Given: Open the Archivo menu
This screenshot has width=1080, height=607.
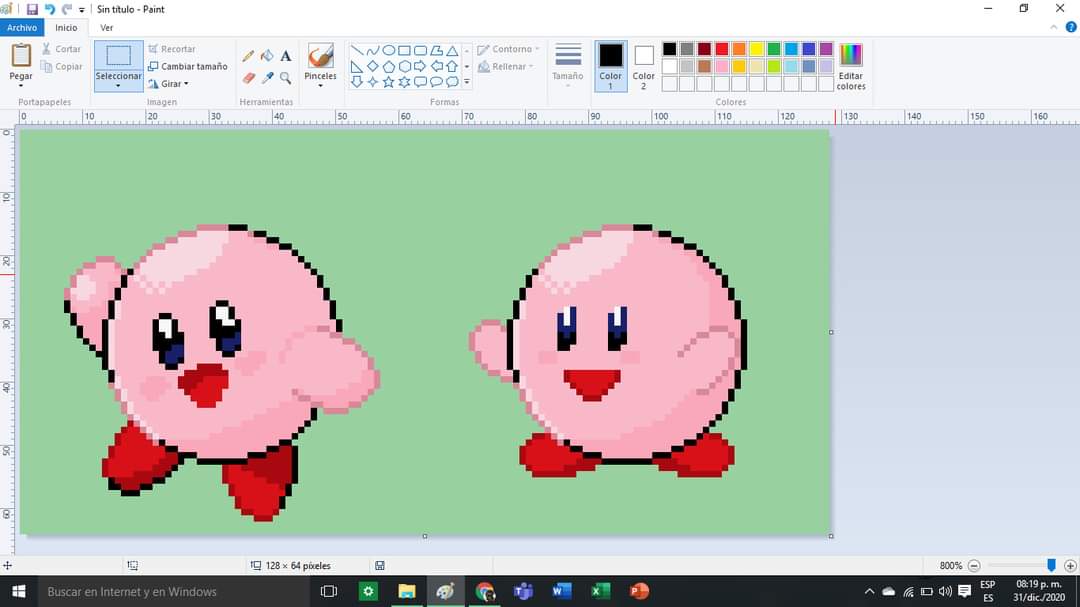Looking at the screenshot, I should pos(21,28).
